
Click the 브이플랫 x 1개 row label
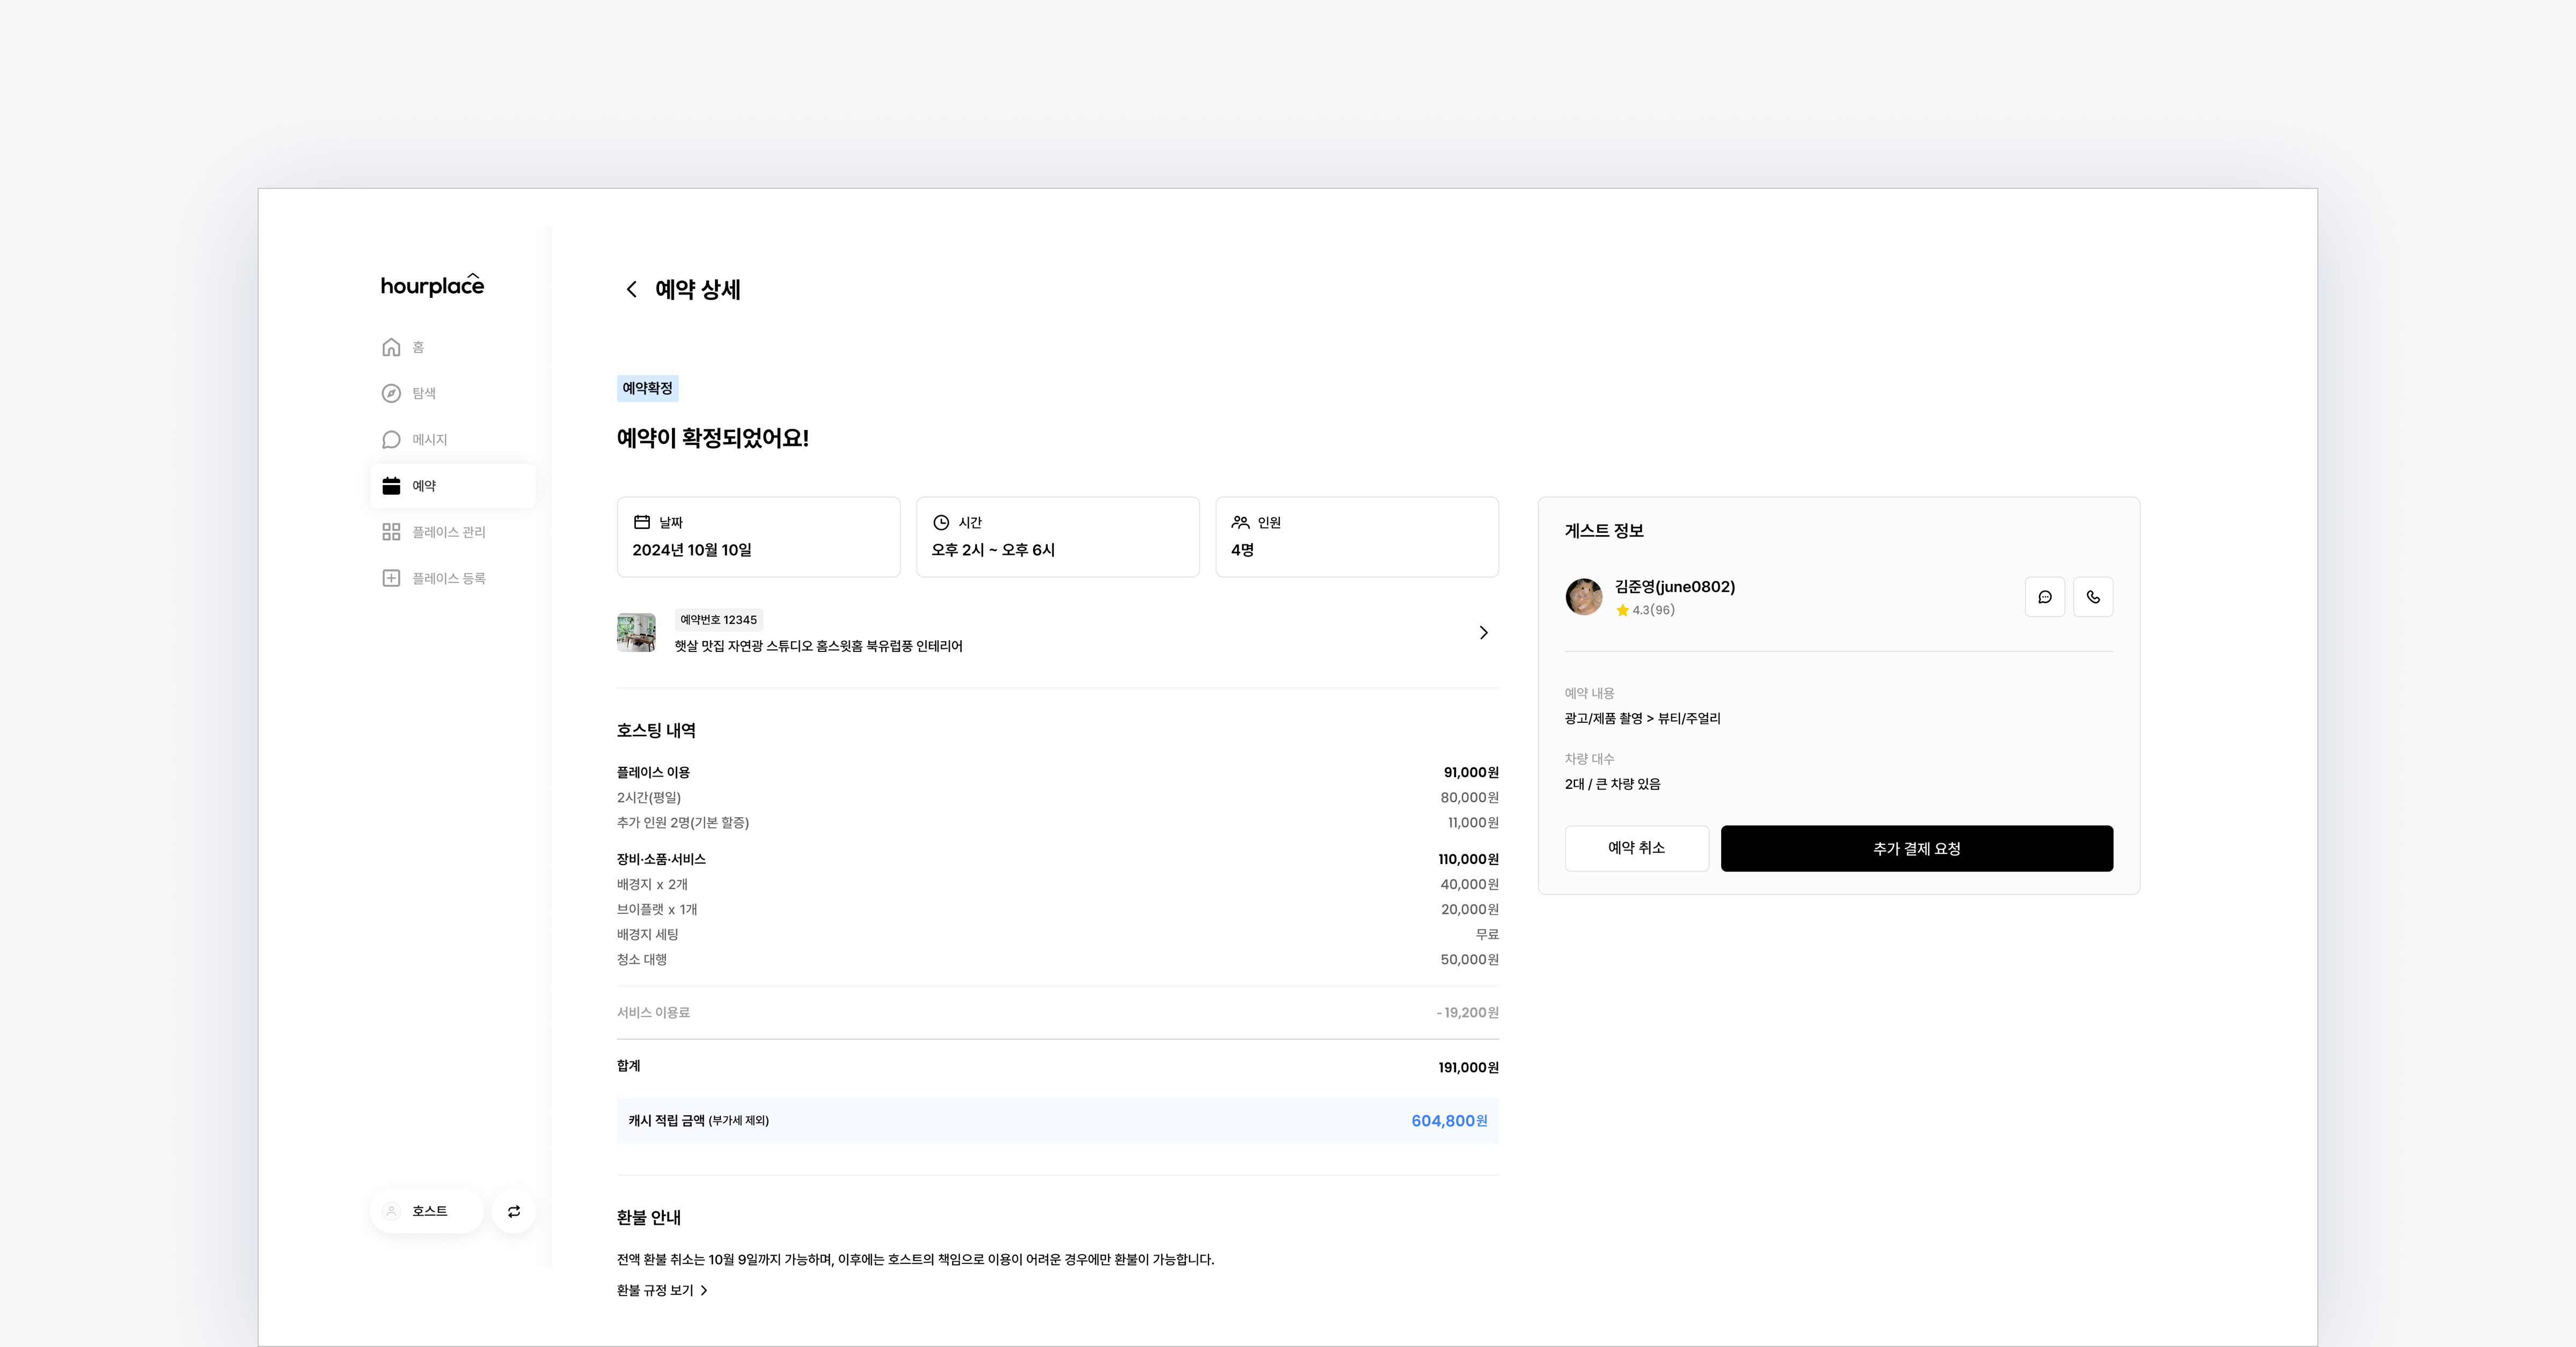click(657, 909)
